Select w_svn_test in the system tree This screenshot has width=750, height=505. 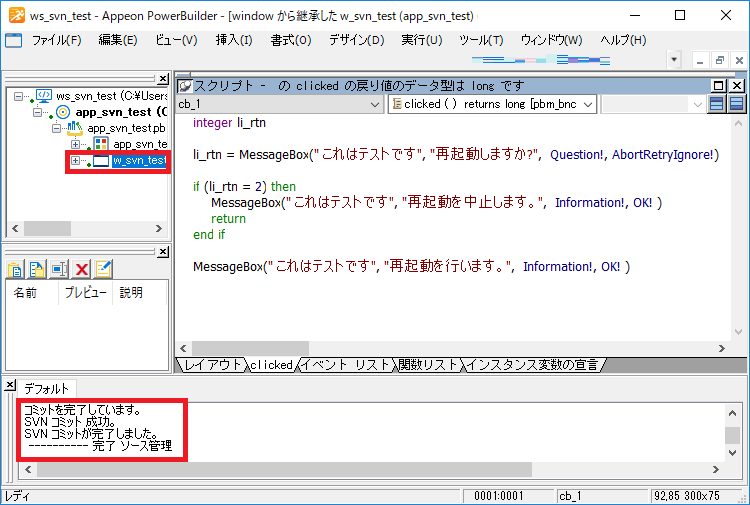(139, 161)
